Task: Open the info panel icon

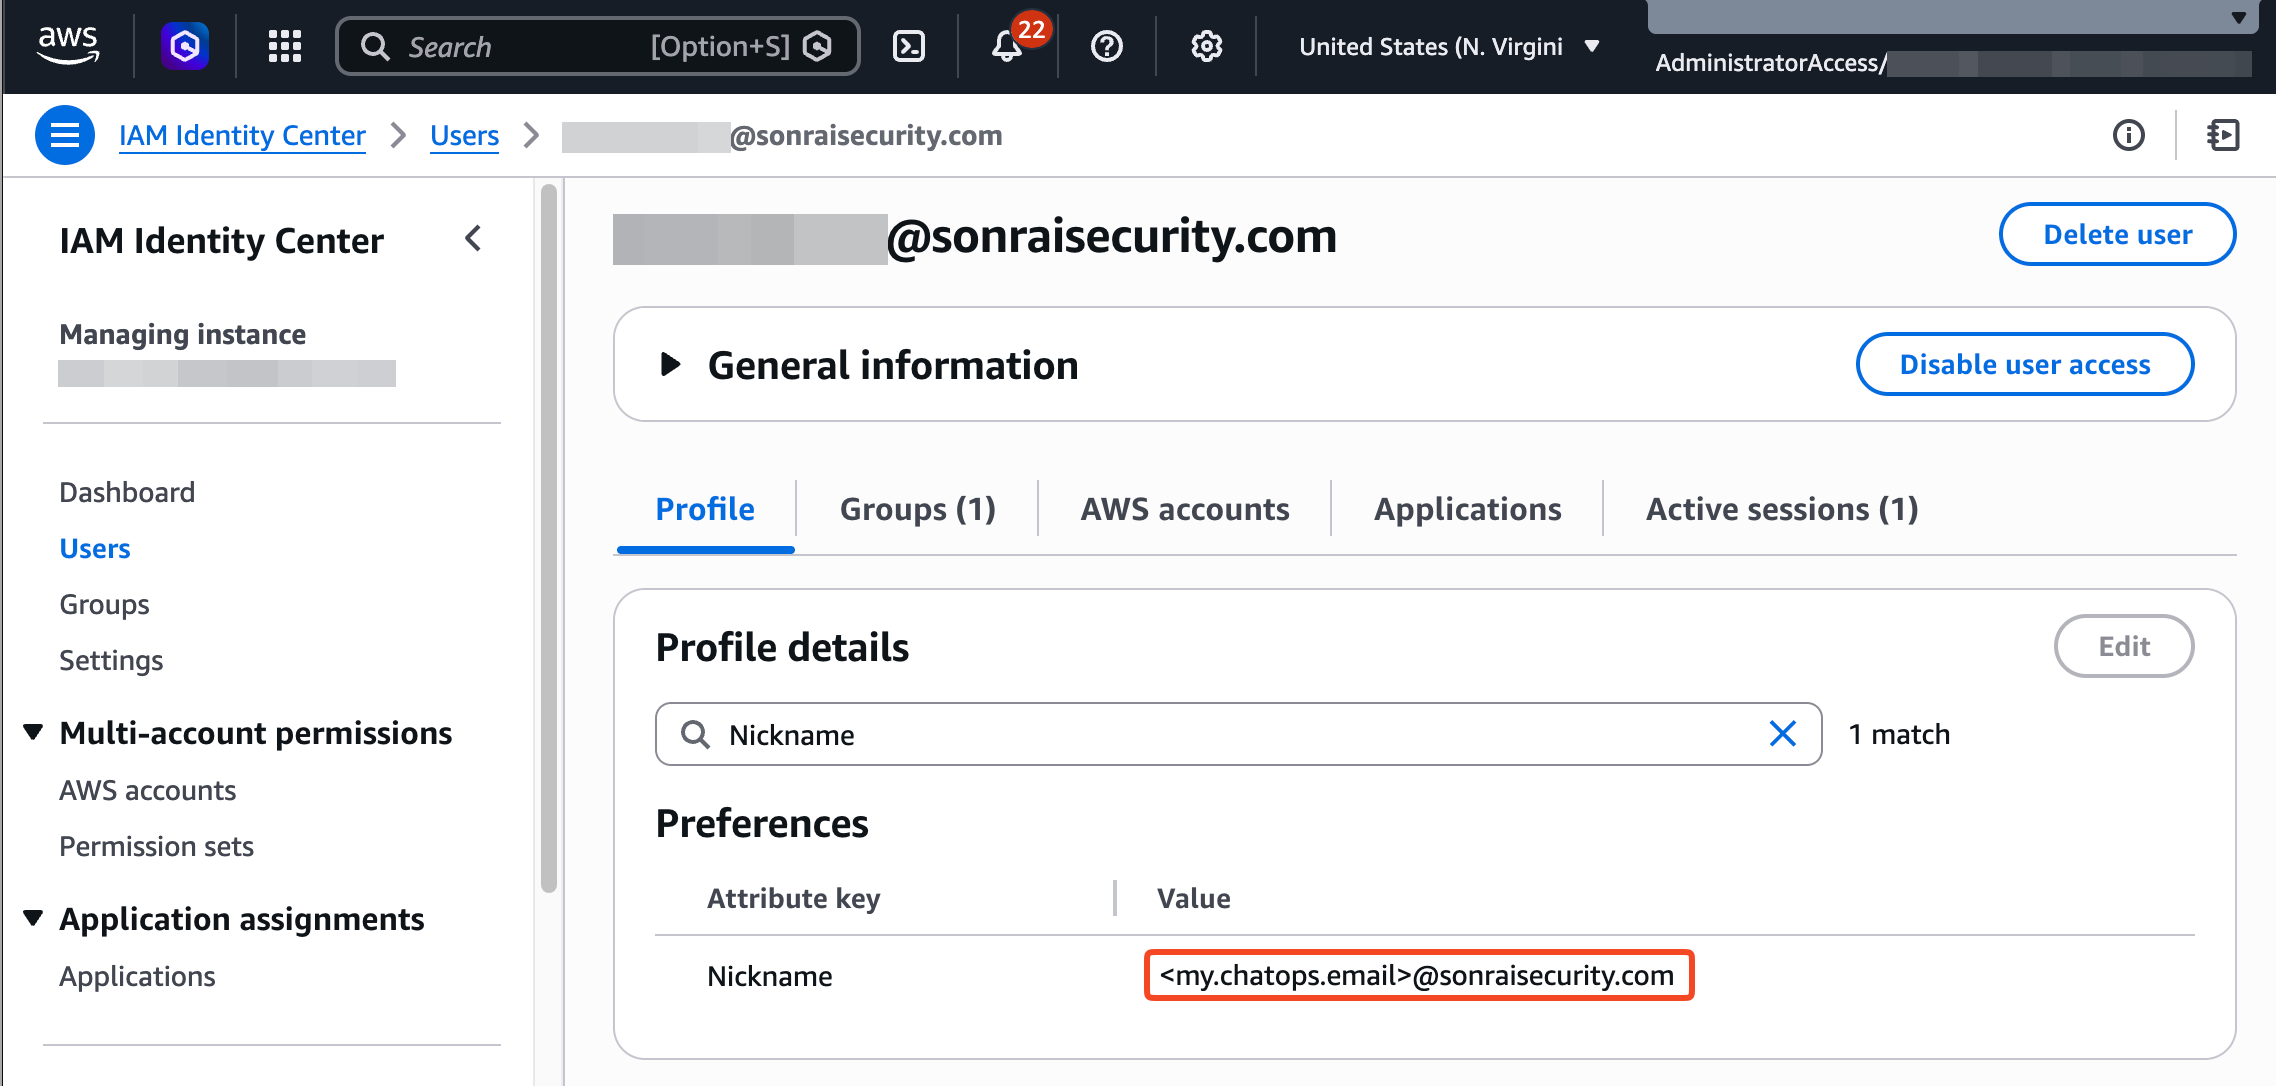Action: click(x=2129, y=135)
